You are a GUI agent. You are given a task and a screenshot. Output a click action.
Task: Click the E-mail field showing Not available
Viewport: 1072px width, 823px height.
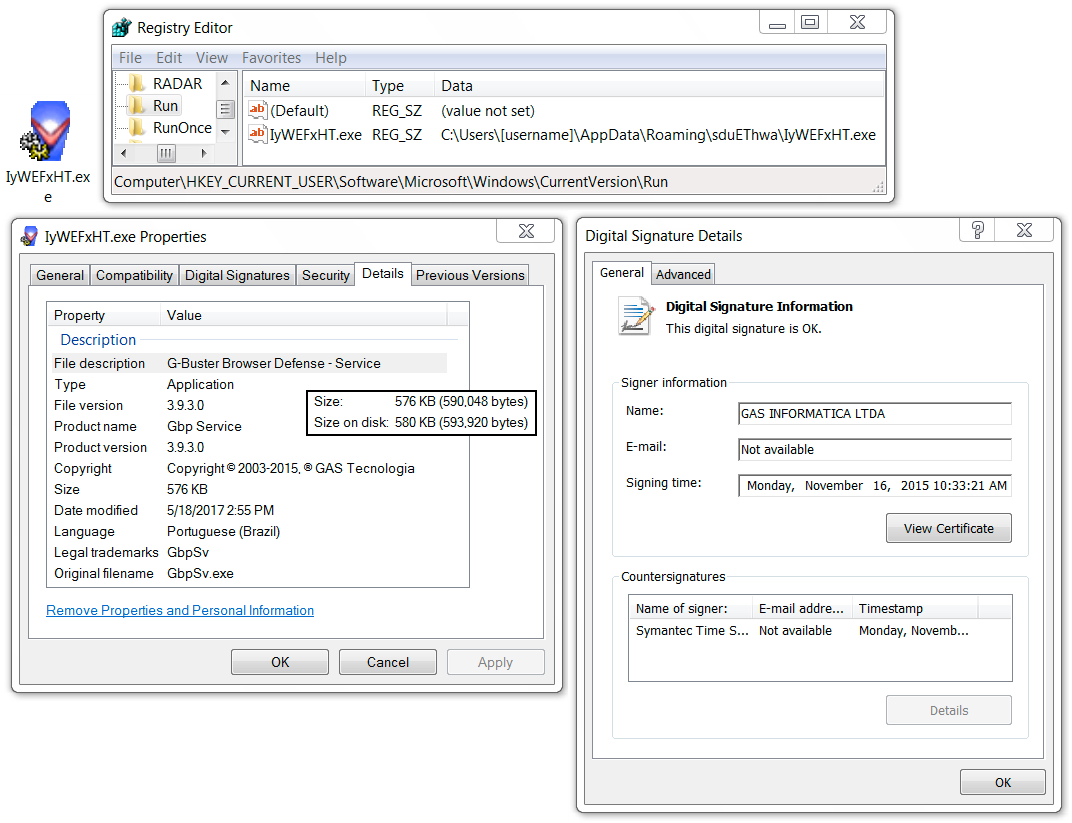874,450
